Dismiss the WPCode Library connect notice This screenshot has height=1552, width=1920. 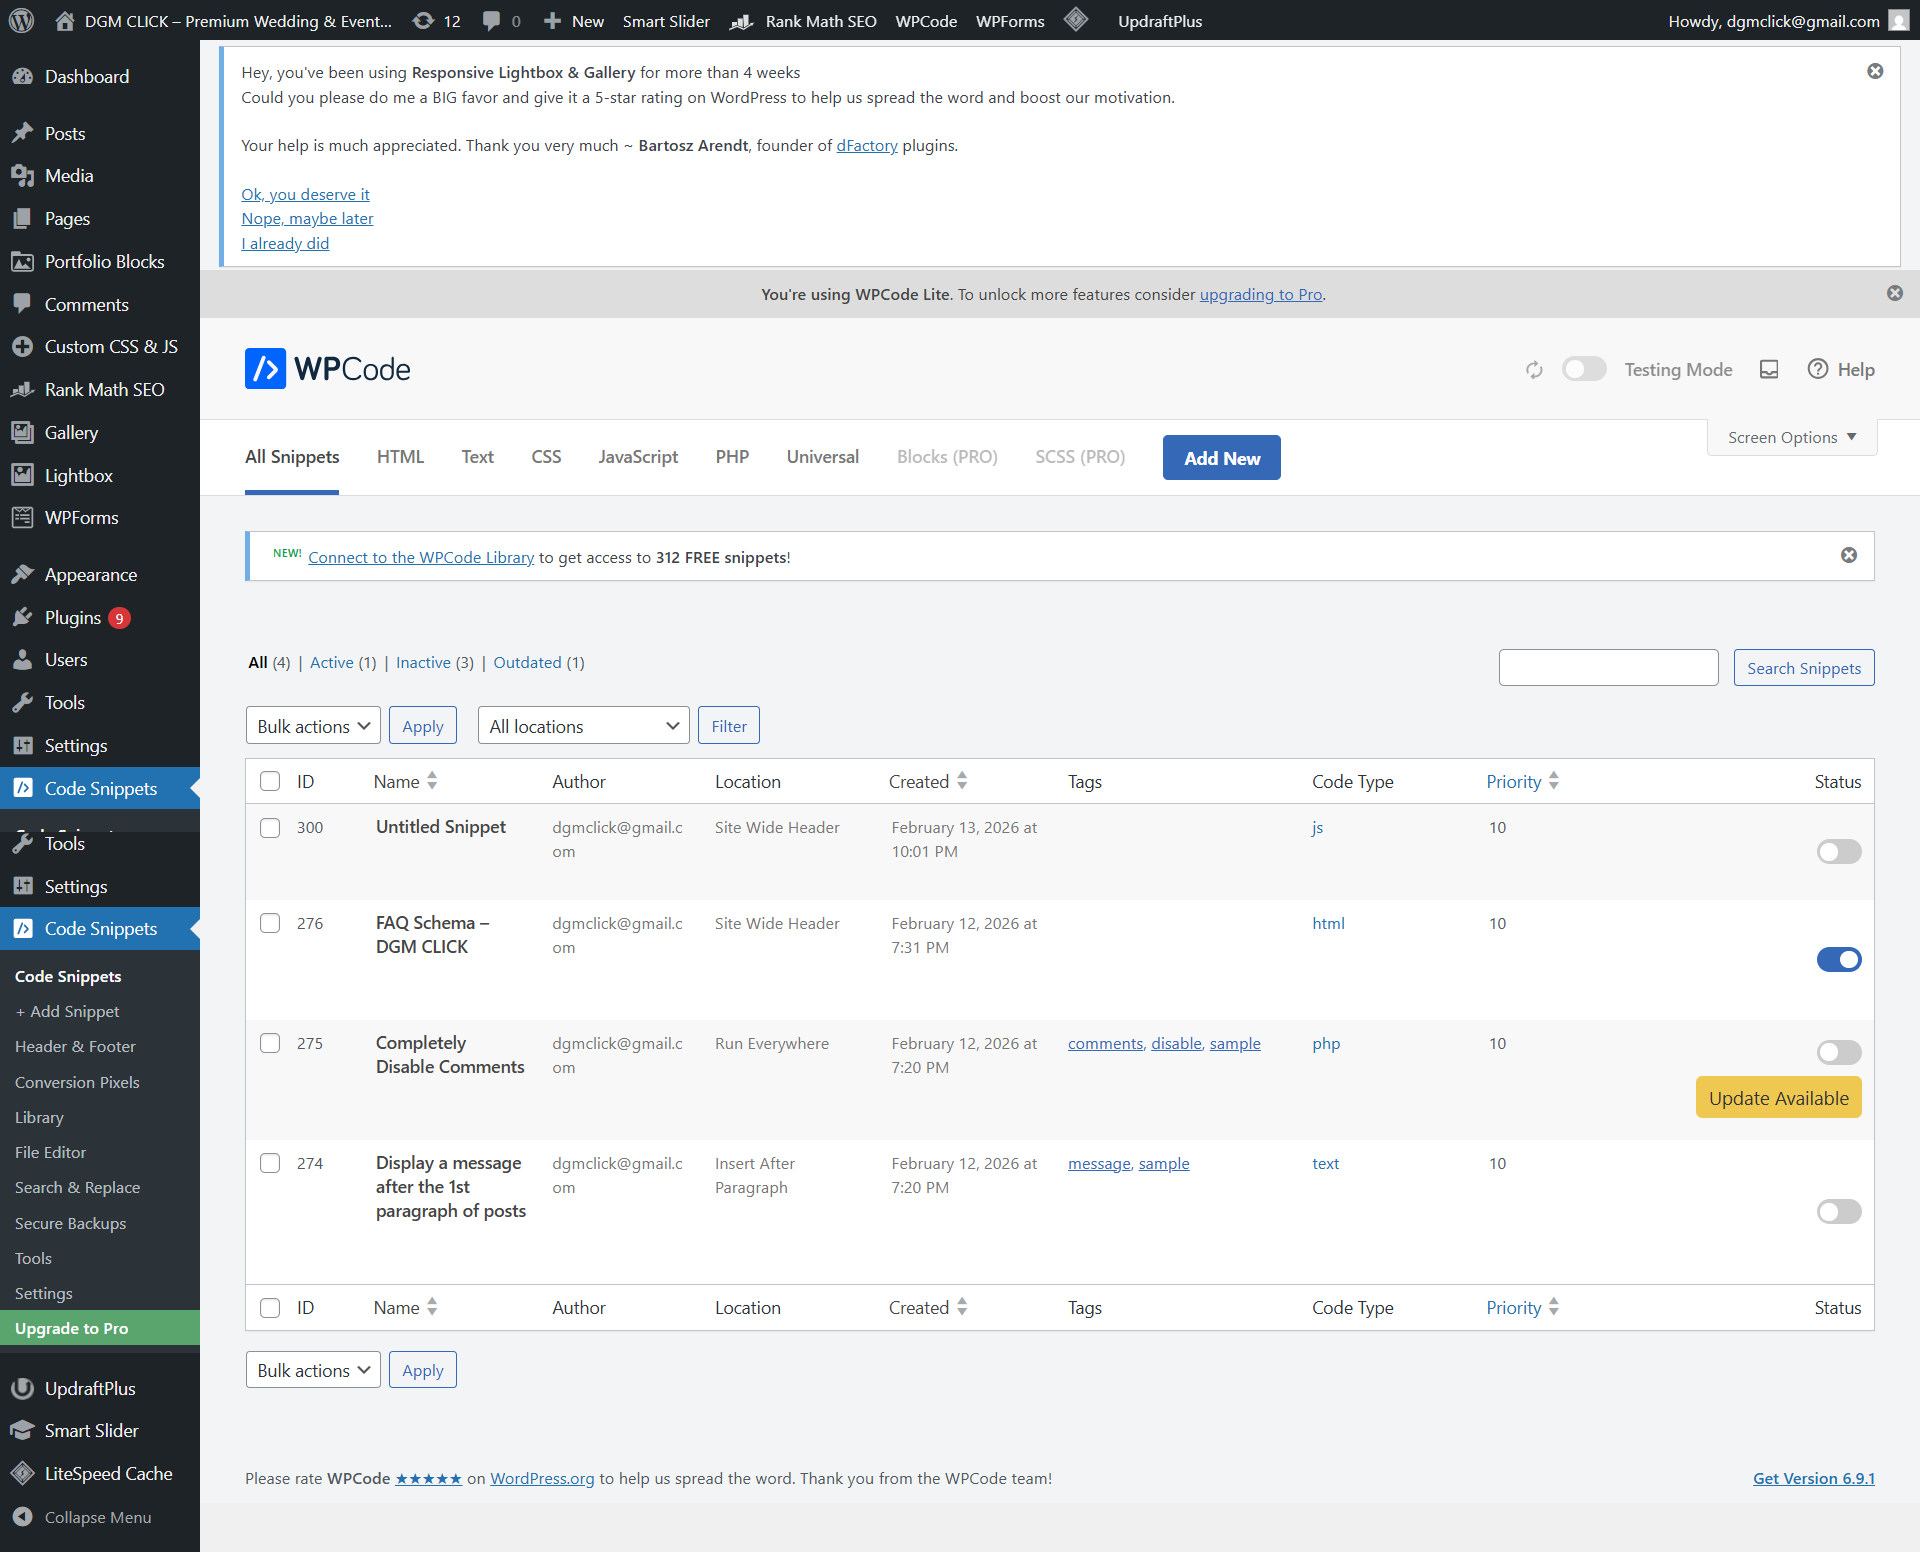(x=1849, y=555)
